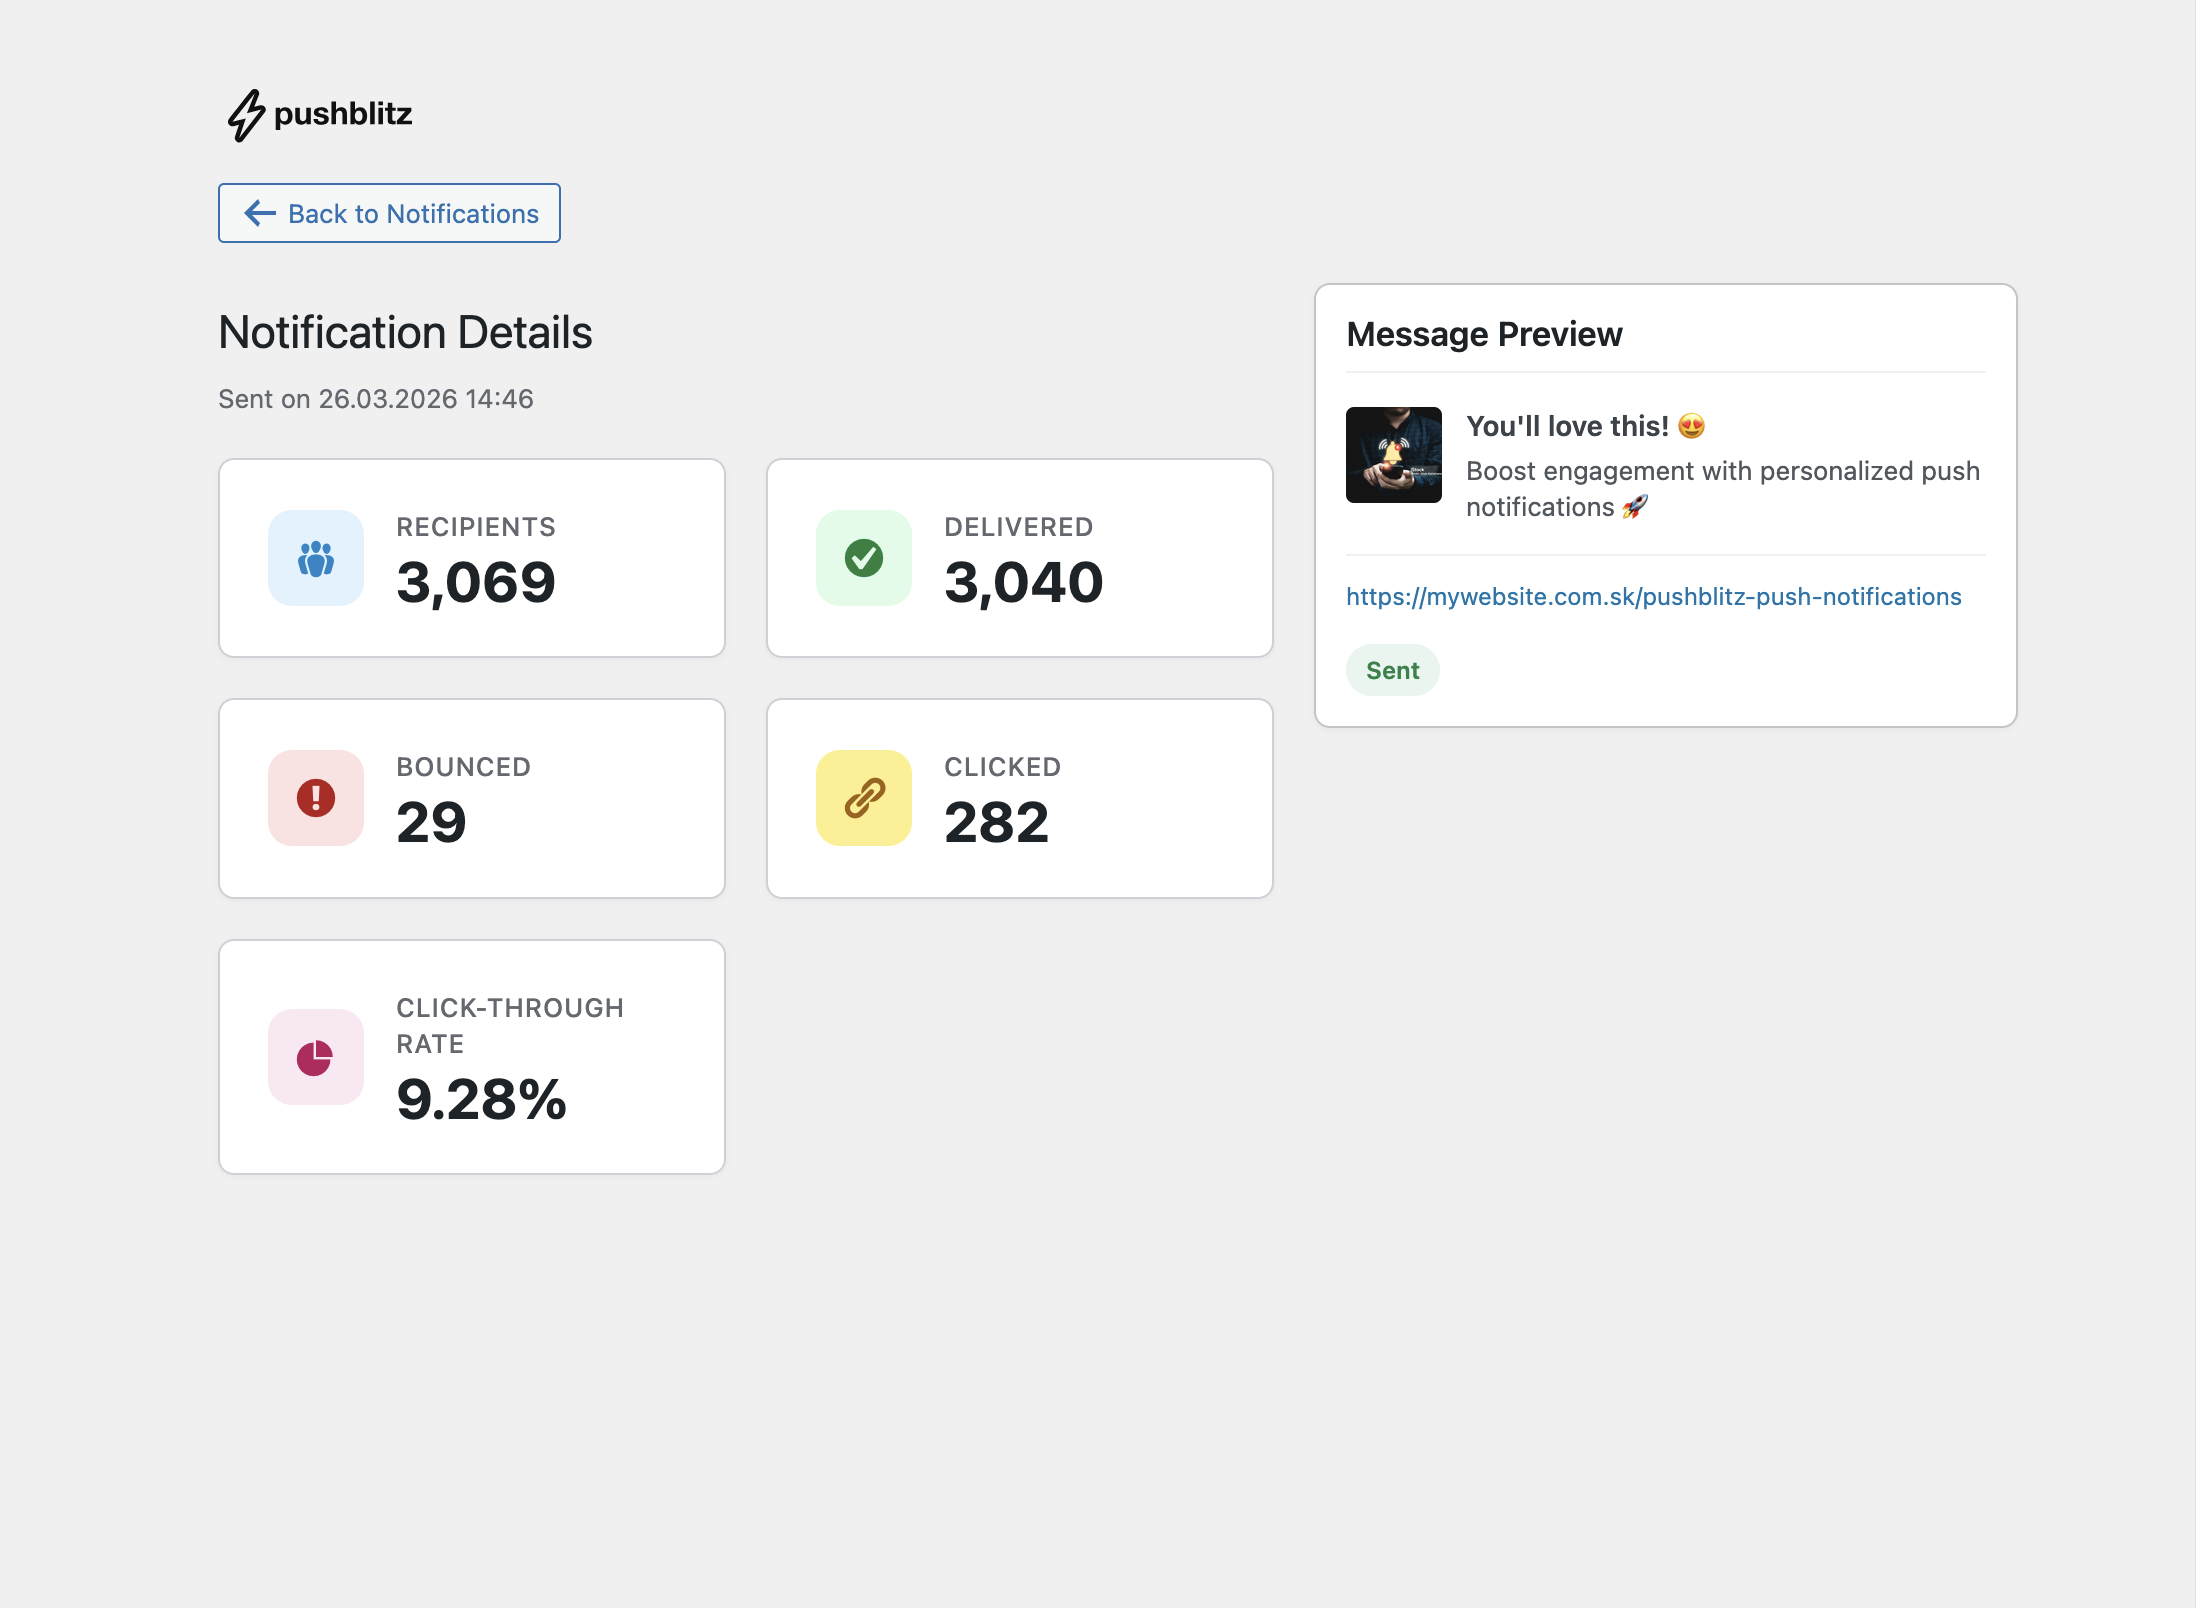
Task: Click the yellow Clicked link chain icon
Action: click(864, 798)
